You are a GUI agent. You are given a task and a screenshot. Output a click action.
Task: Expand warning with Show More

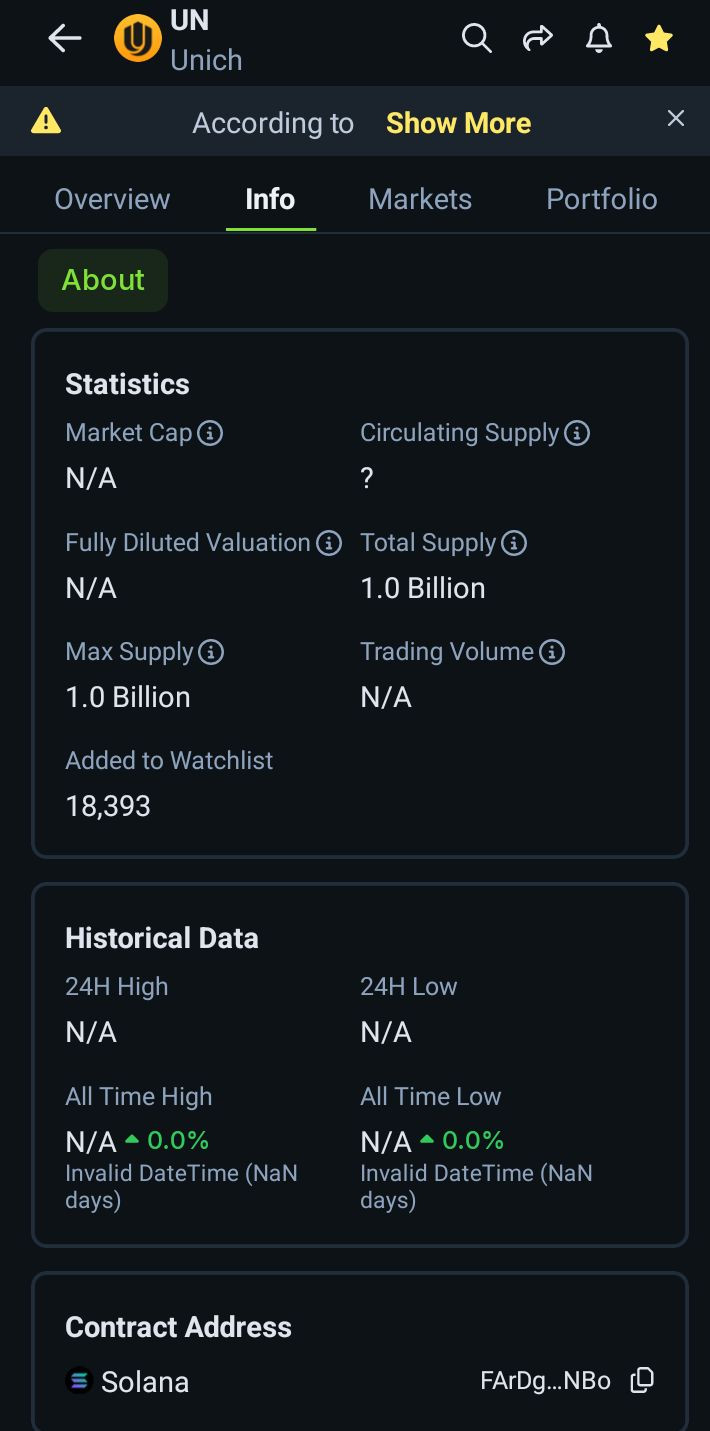pyautogui.click(x=458, y=123)
